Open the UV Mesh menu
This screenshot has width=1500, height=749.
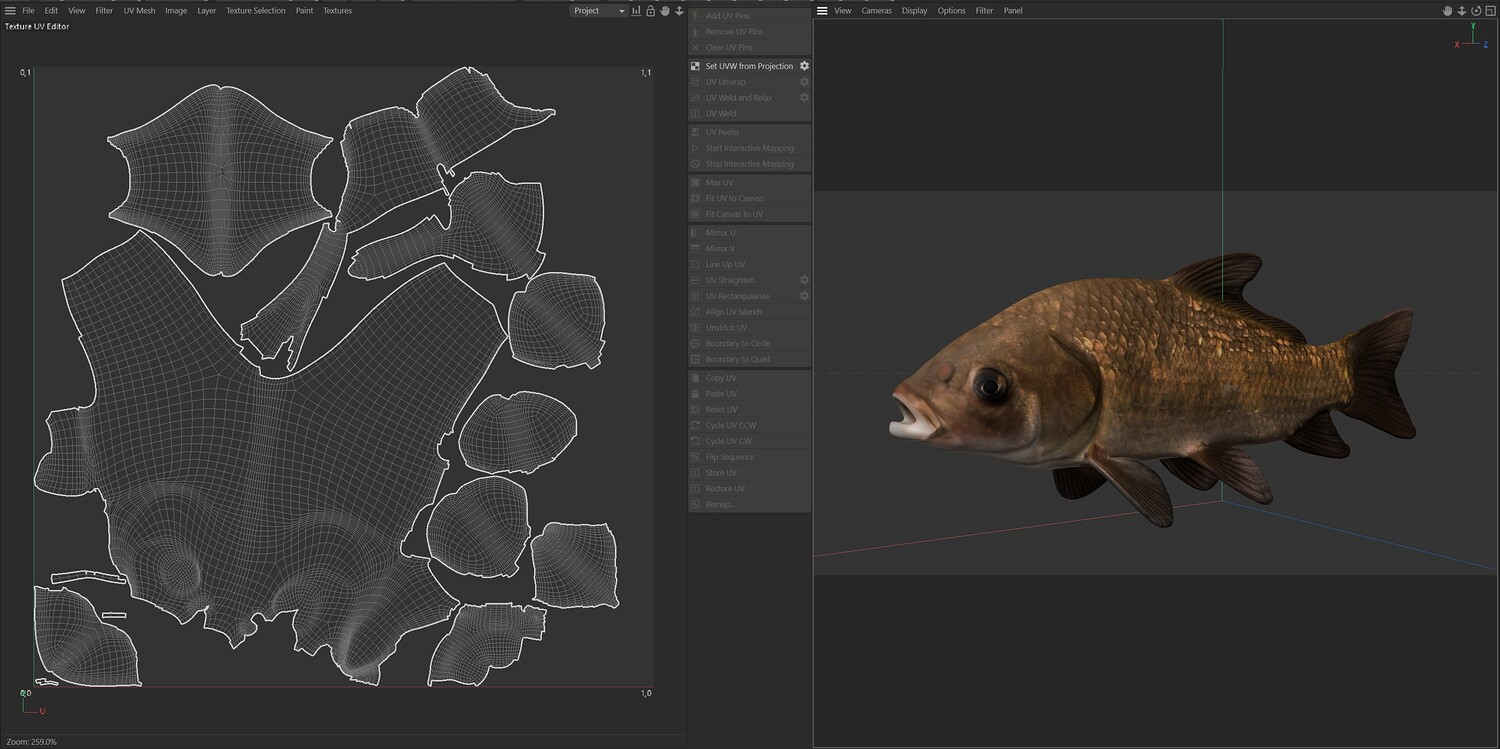(139, 11)
